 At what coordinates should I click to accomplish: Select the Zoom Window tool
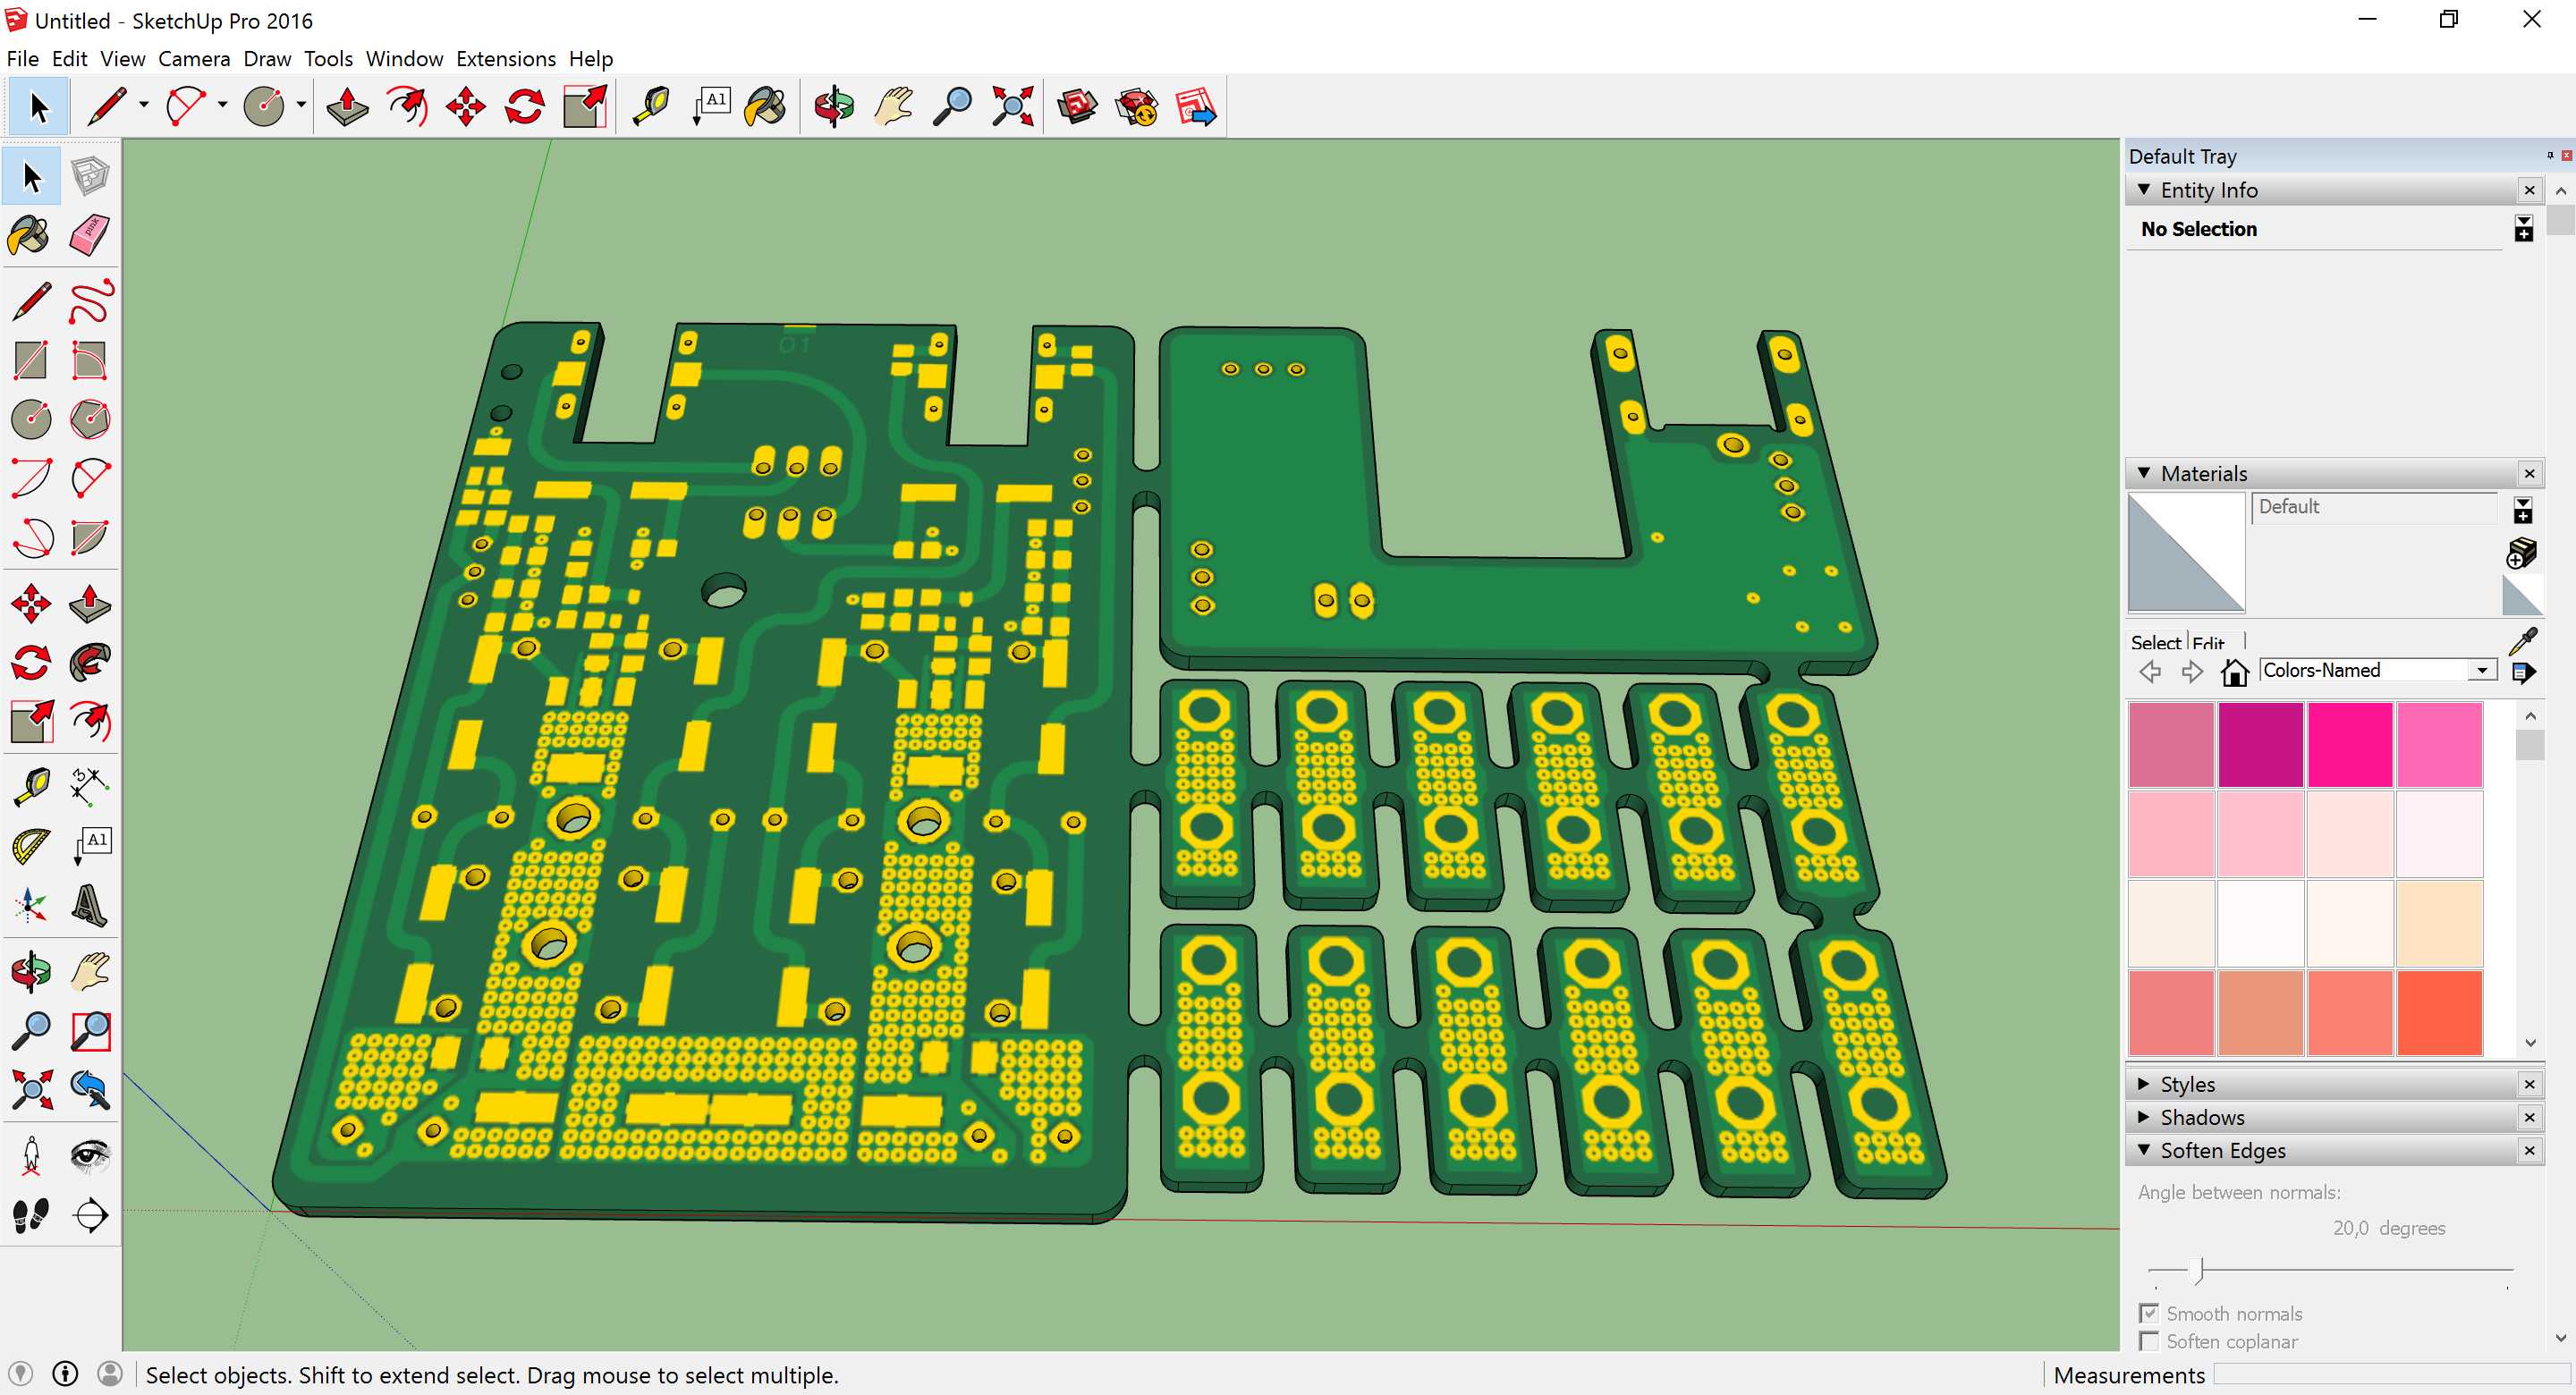(x=90, y=1030)
